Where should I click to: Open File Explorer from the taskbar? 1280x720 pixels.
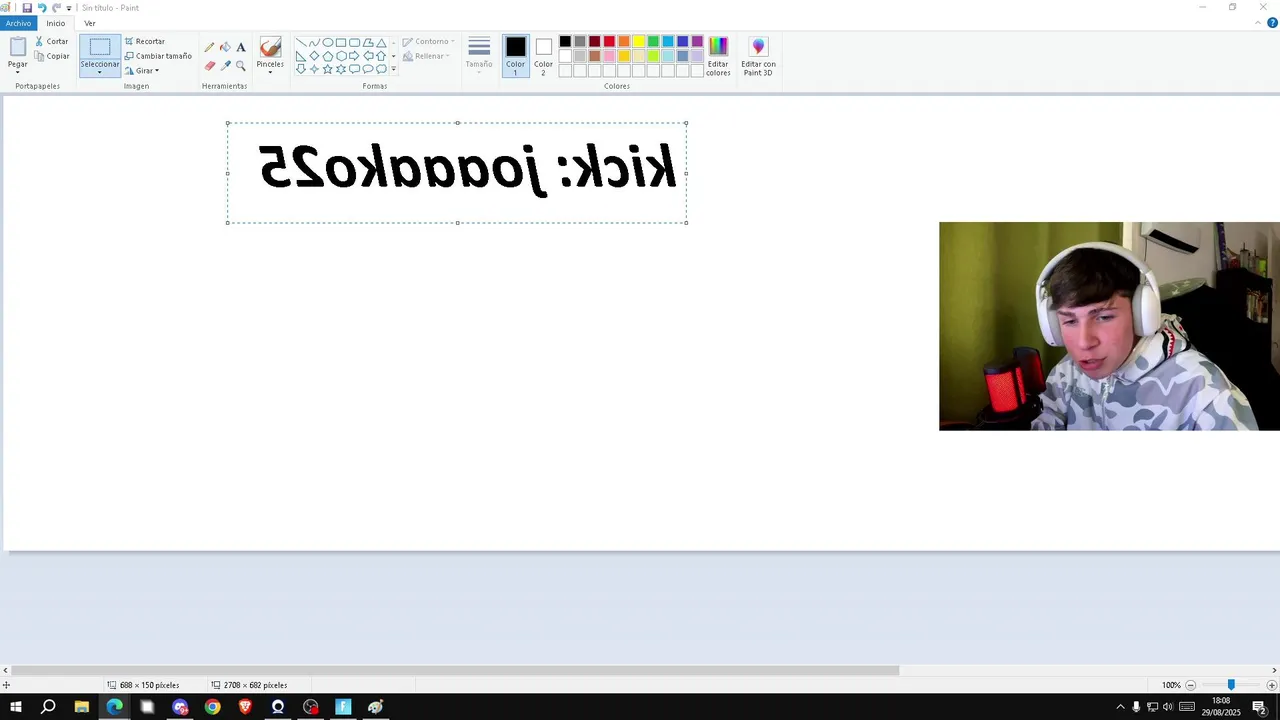point(81,707)
